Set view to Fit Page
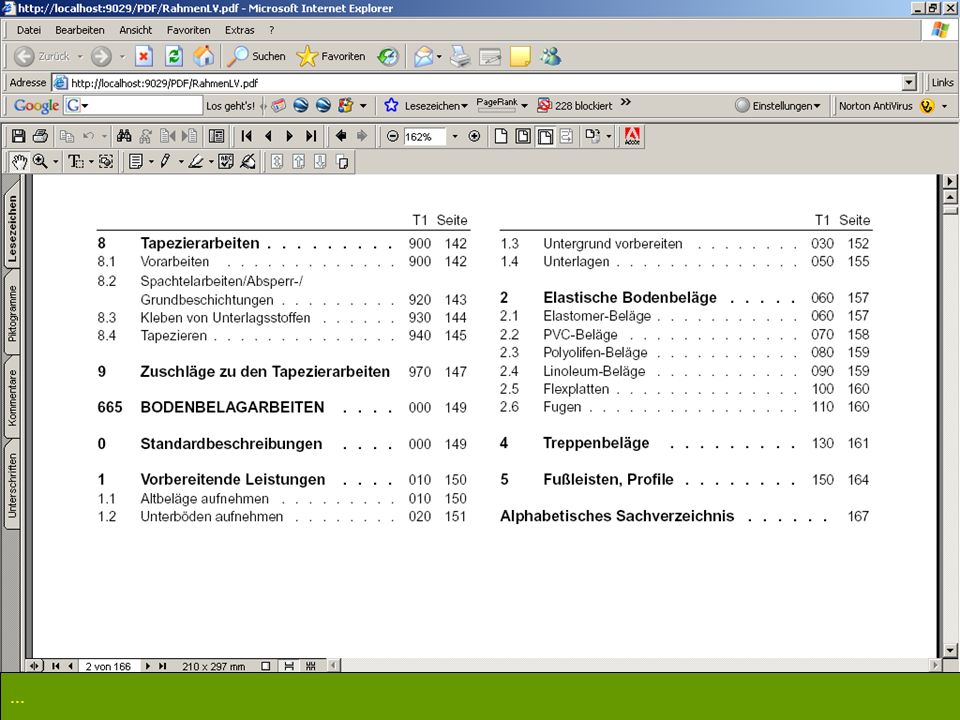 [x=523, y=136]
